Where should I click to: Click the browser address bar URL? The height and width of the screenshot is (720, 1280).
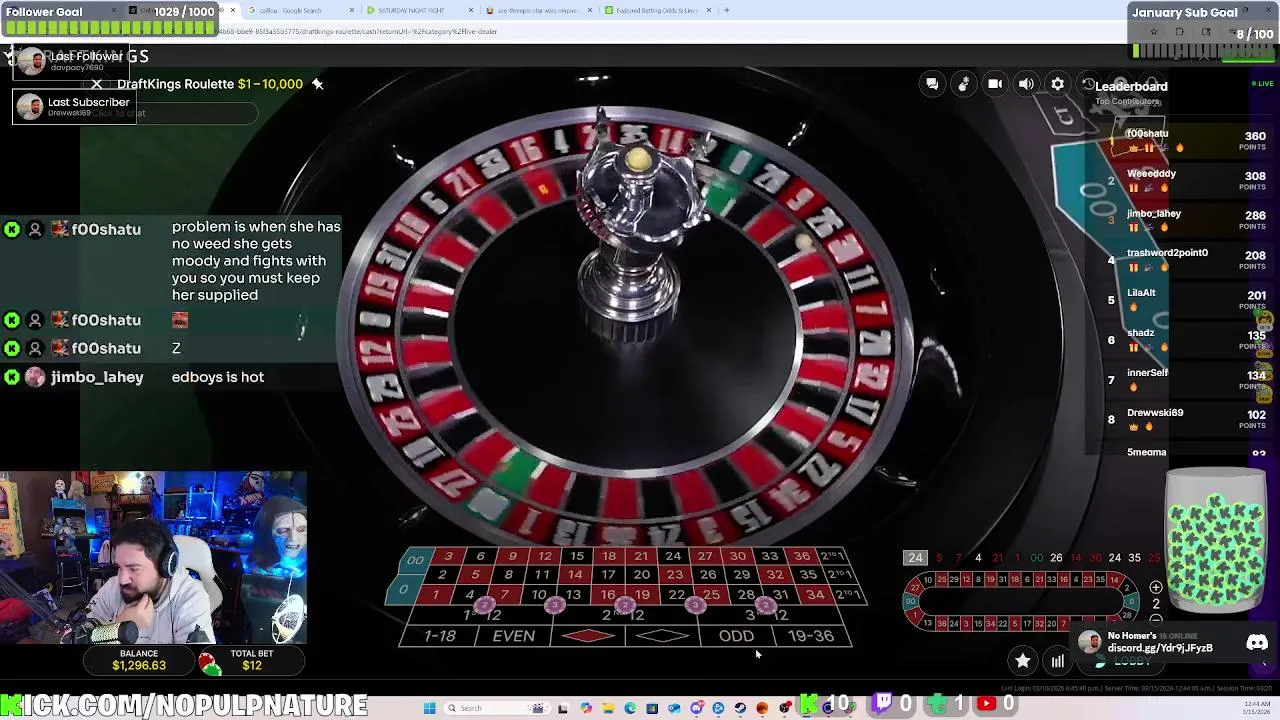(357, 31)
